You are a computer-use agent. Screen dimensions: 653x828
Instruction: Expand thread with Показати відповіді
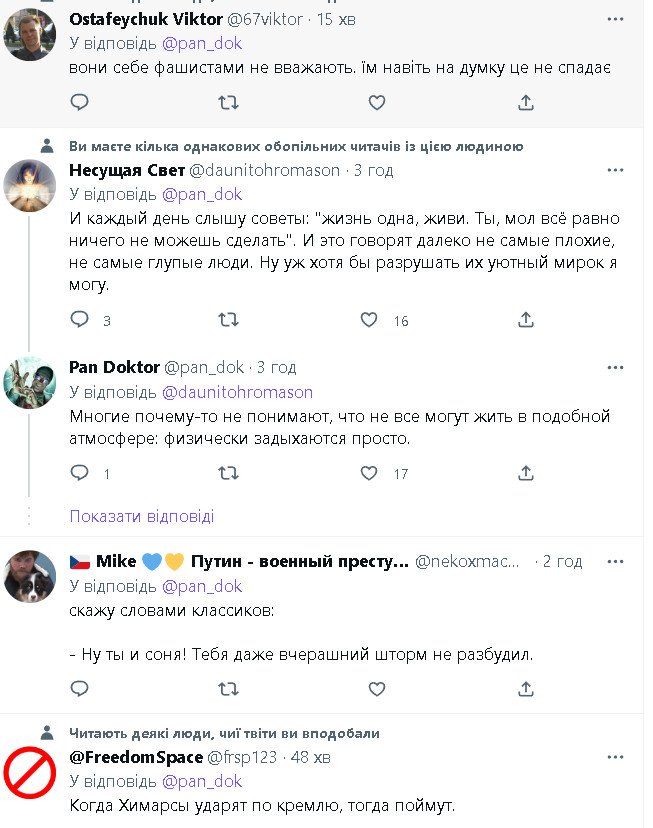pos(141,517)
